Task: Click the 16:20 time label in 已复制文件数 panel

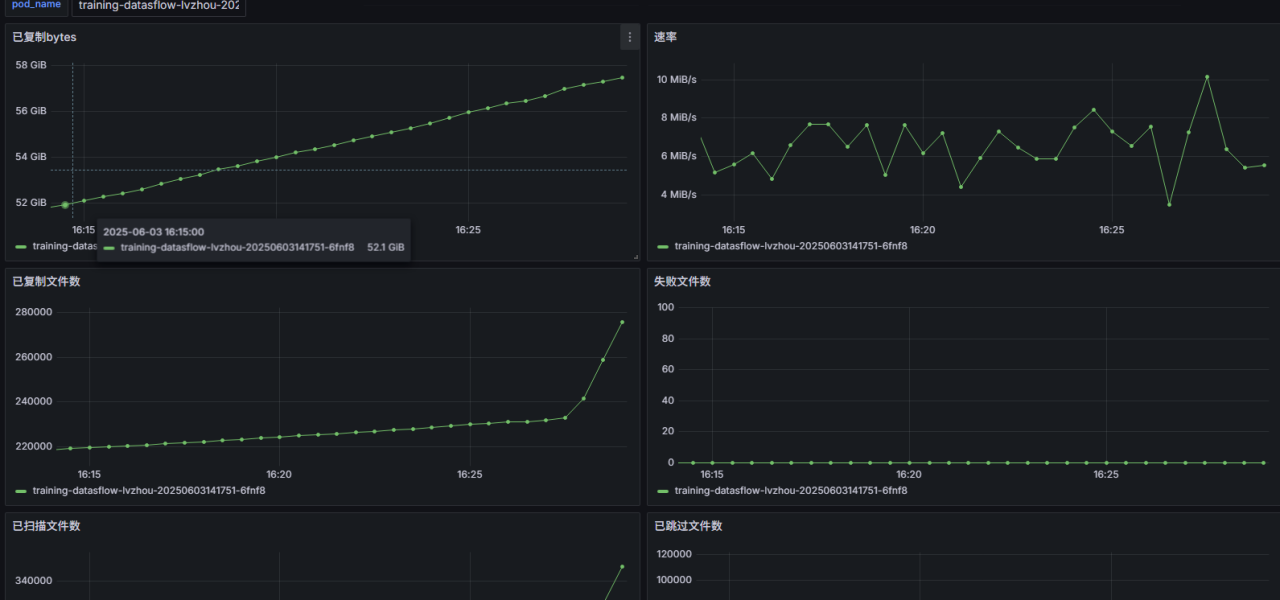Action: click(279, 474)
